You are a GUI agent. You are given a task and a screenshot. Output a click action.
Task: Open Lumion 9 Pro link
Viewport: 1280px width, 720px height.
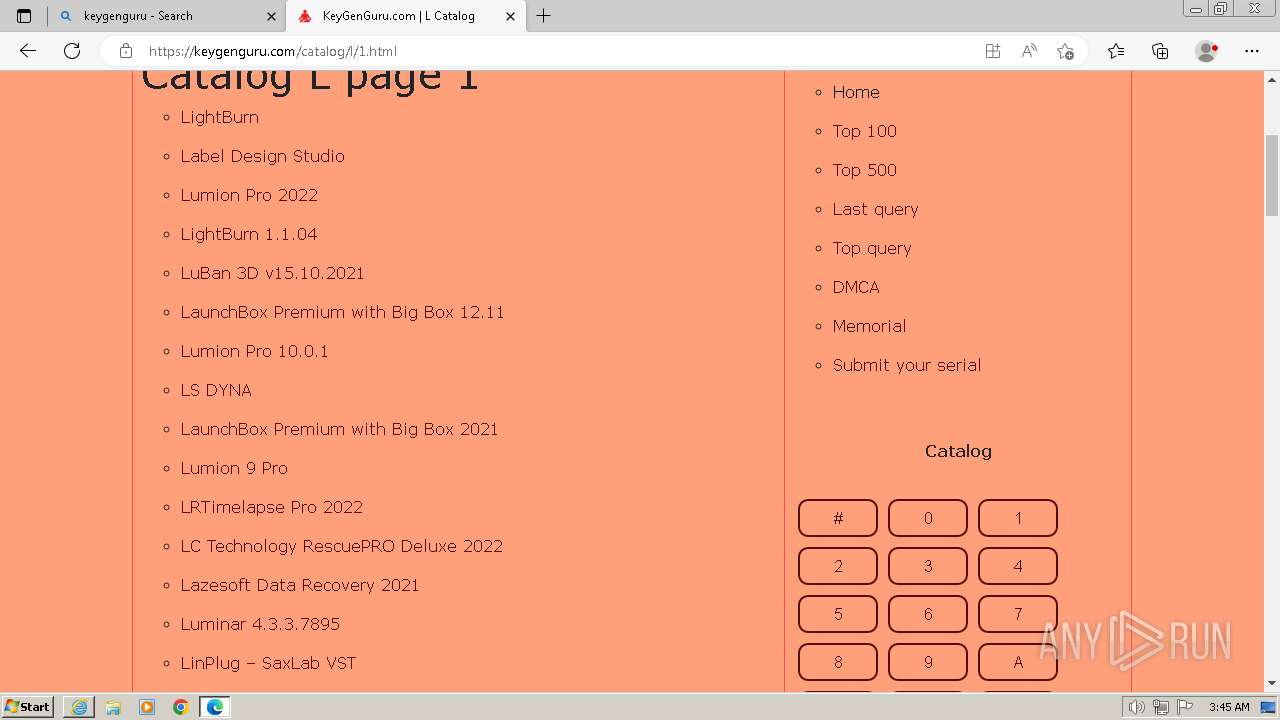point(234,468)
